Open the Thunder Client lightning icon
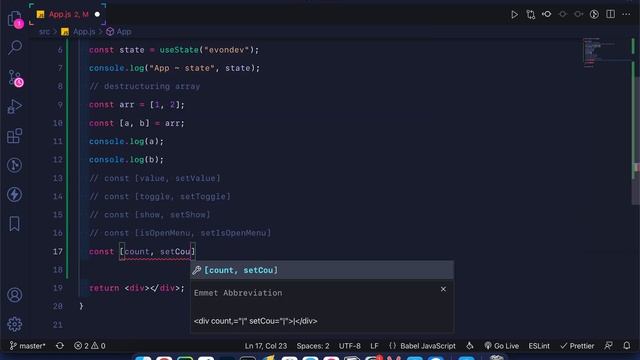Viewport: 640px width, 360px height. coord(15,194)
